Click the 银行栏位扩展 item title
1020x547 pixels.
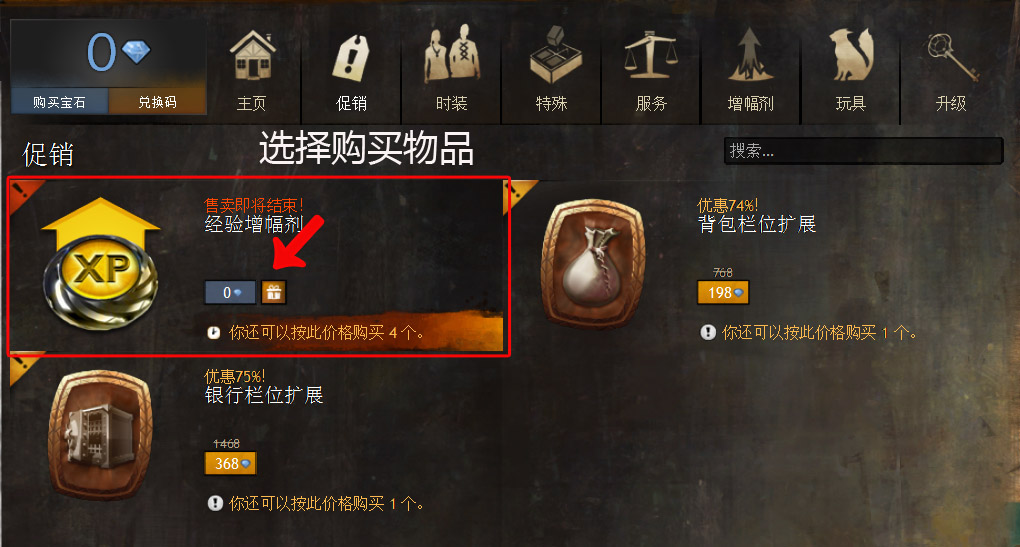point(263,395)
